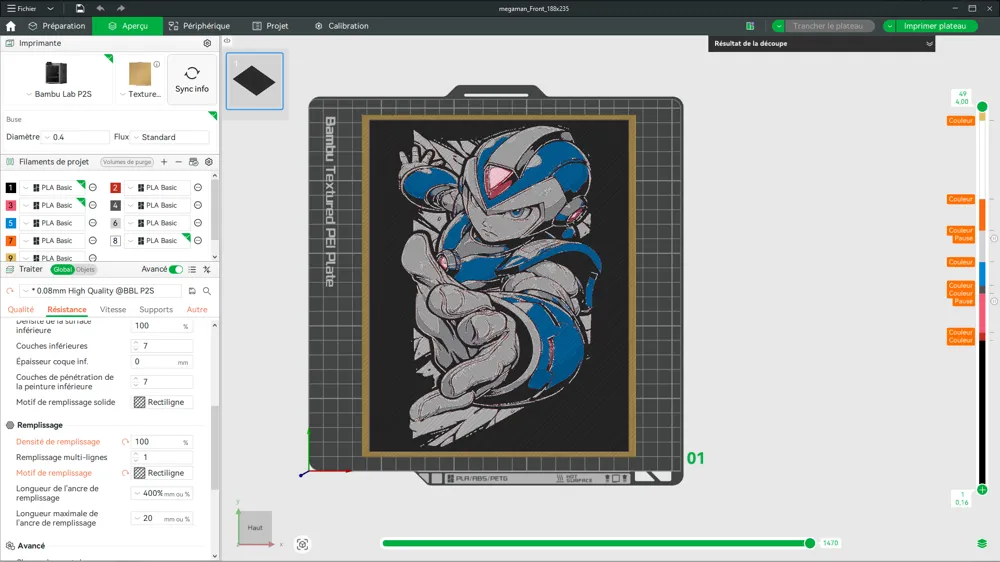Click the top layer slider handle
This screenshot has width=1000, height=562.
[982, 107]
